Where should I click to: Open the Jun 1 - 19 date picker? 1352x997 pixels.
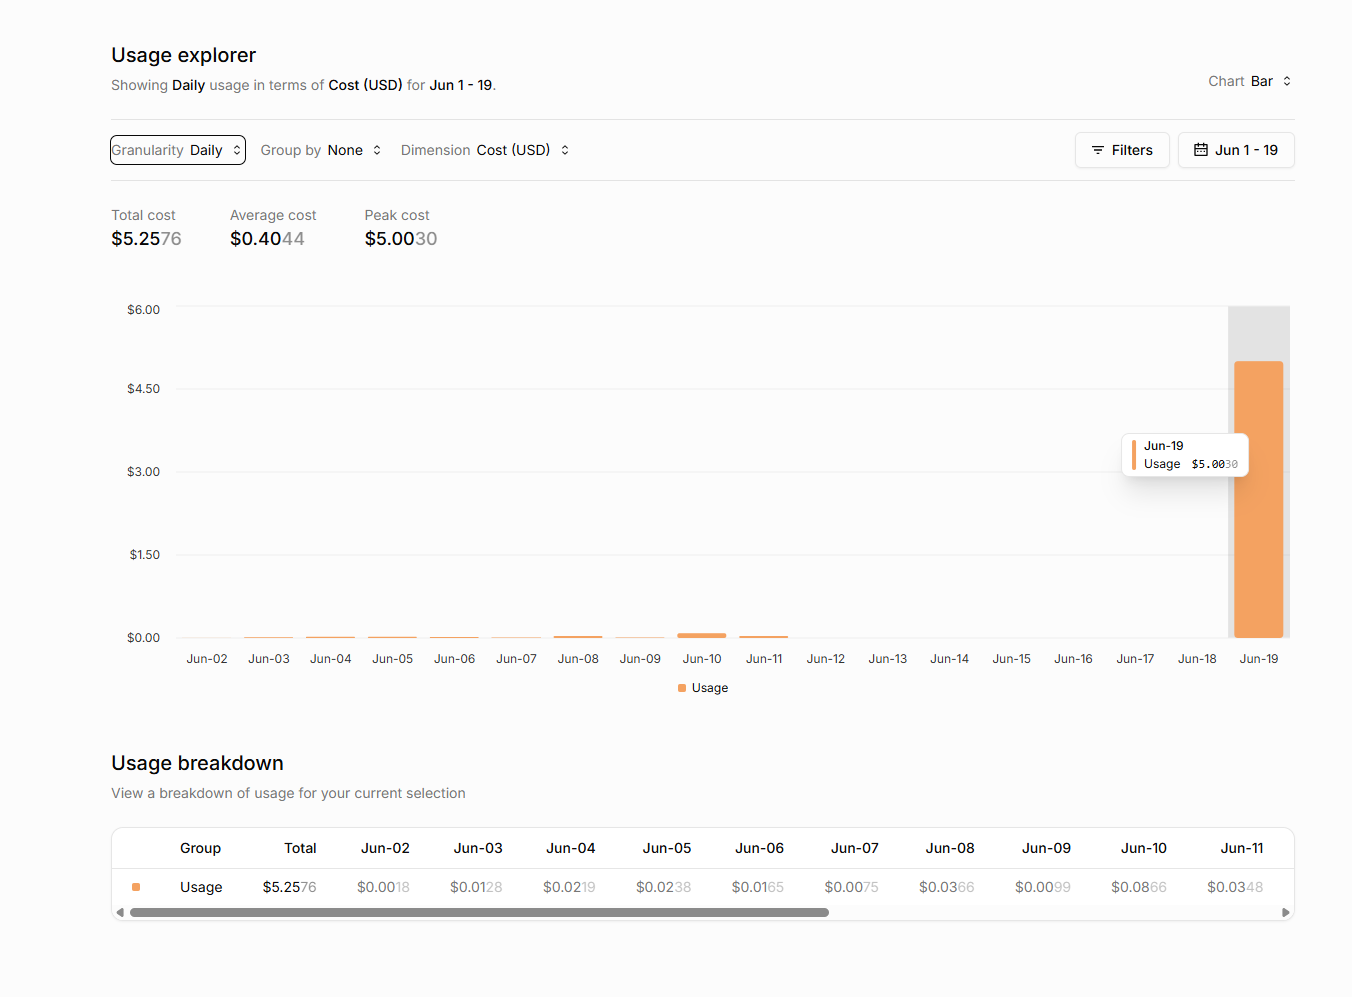click(x=1236, y=150)
